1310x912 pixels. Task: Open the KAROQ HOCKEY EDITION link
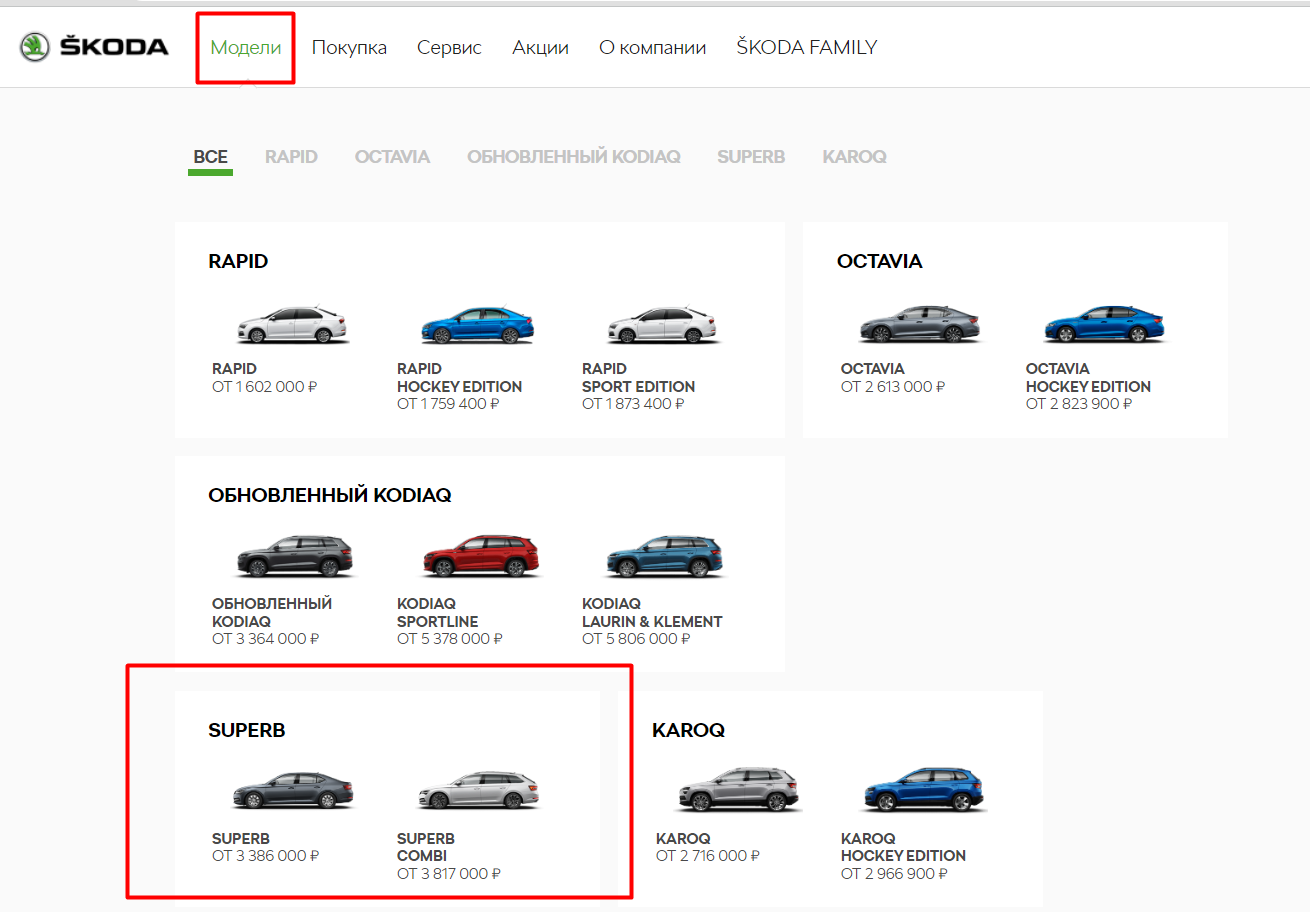903,847
